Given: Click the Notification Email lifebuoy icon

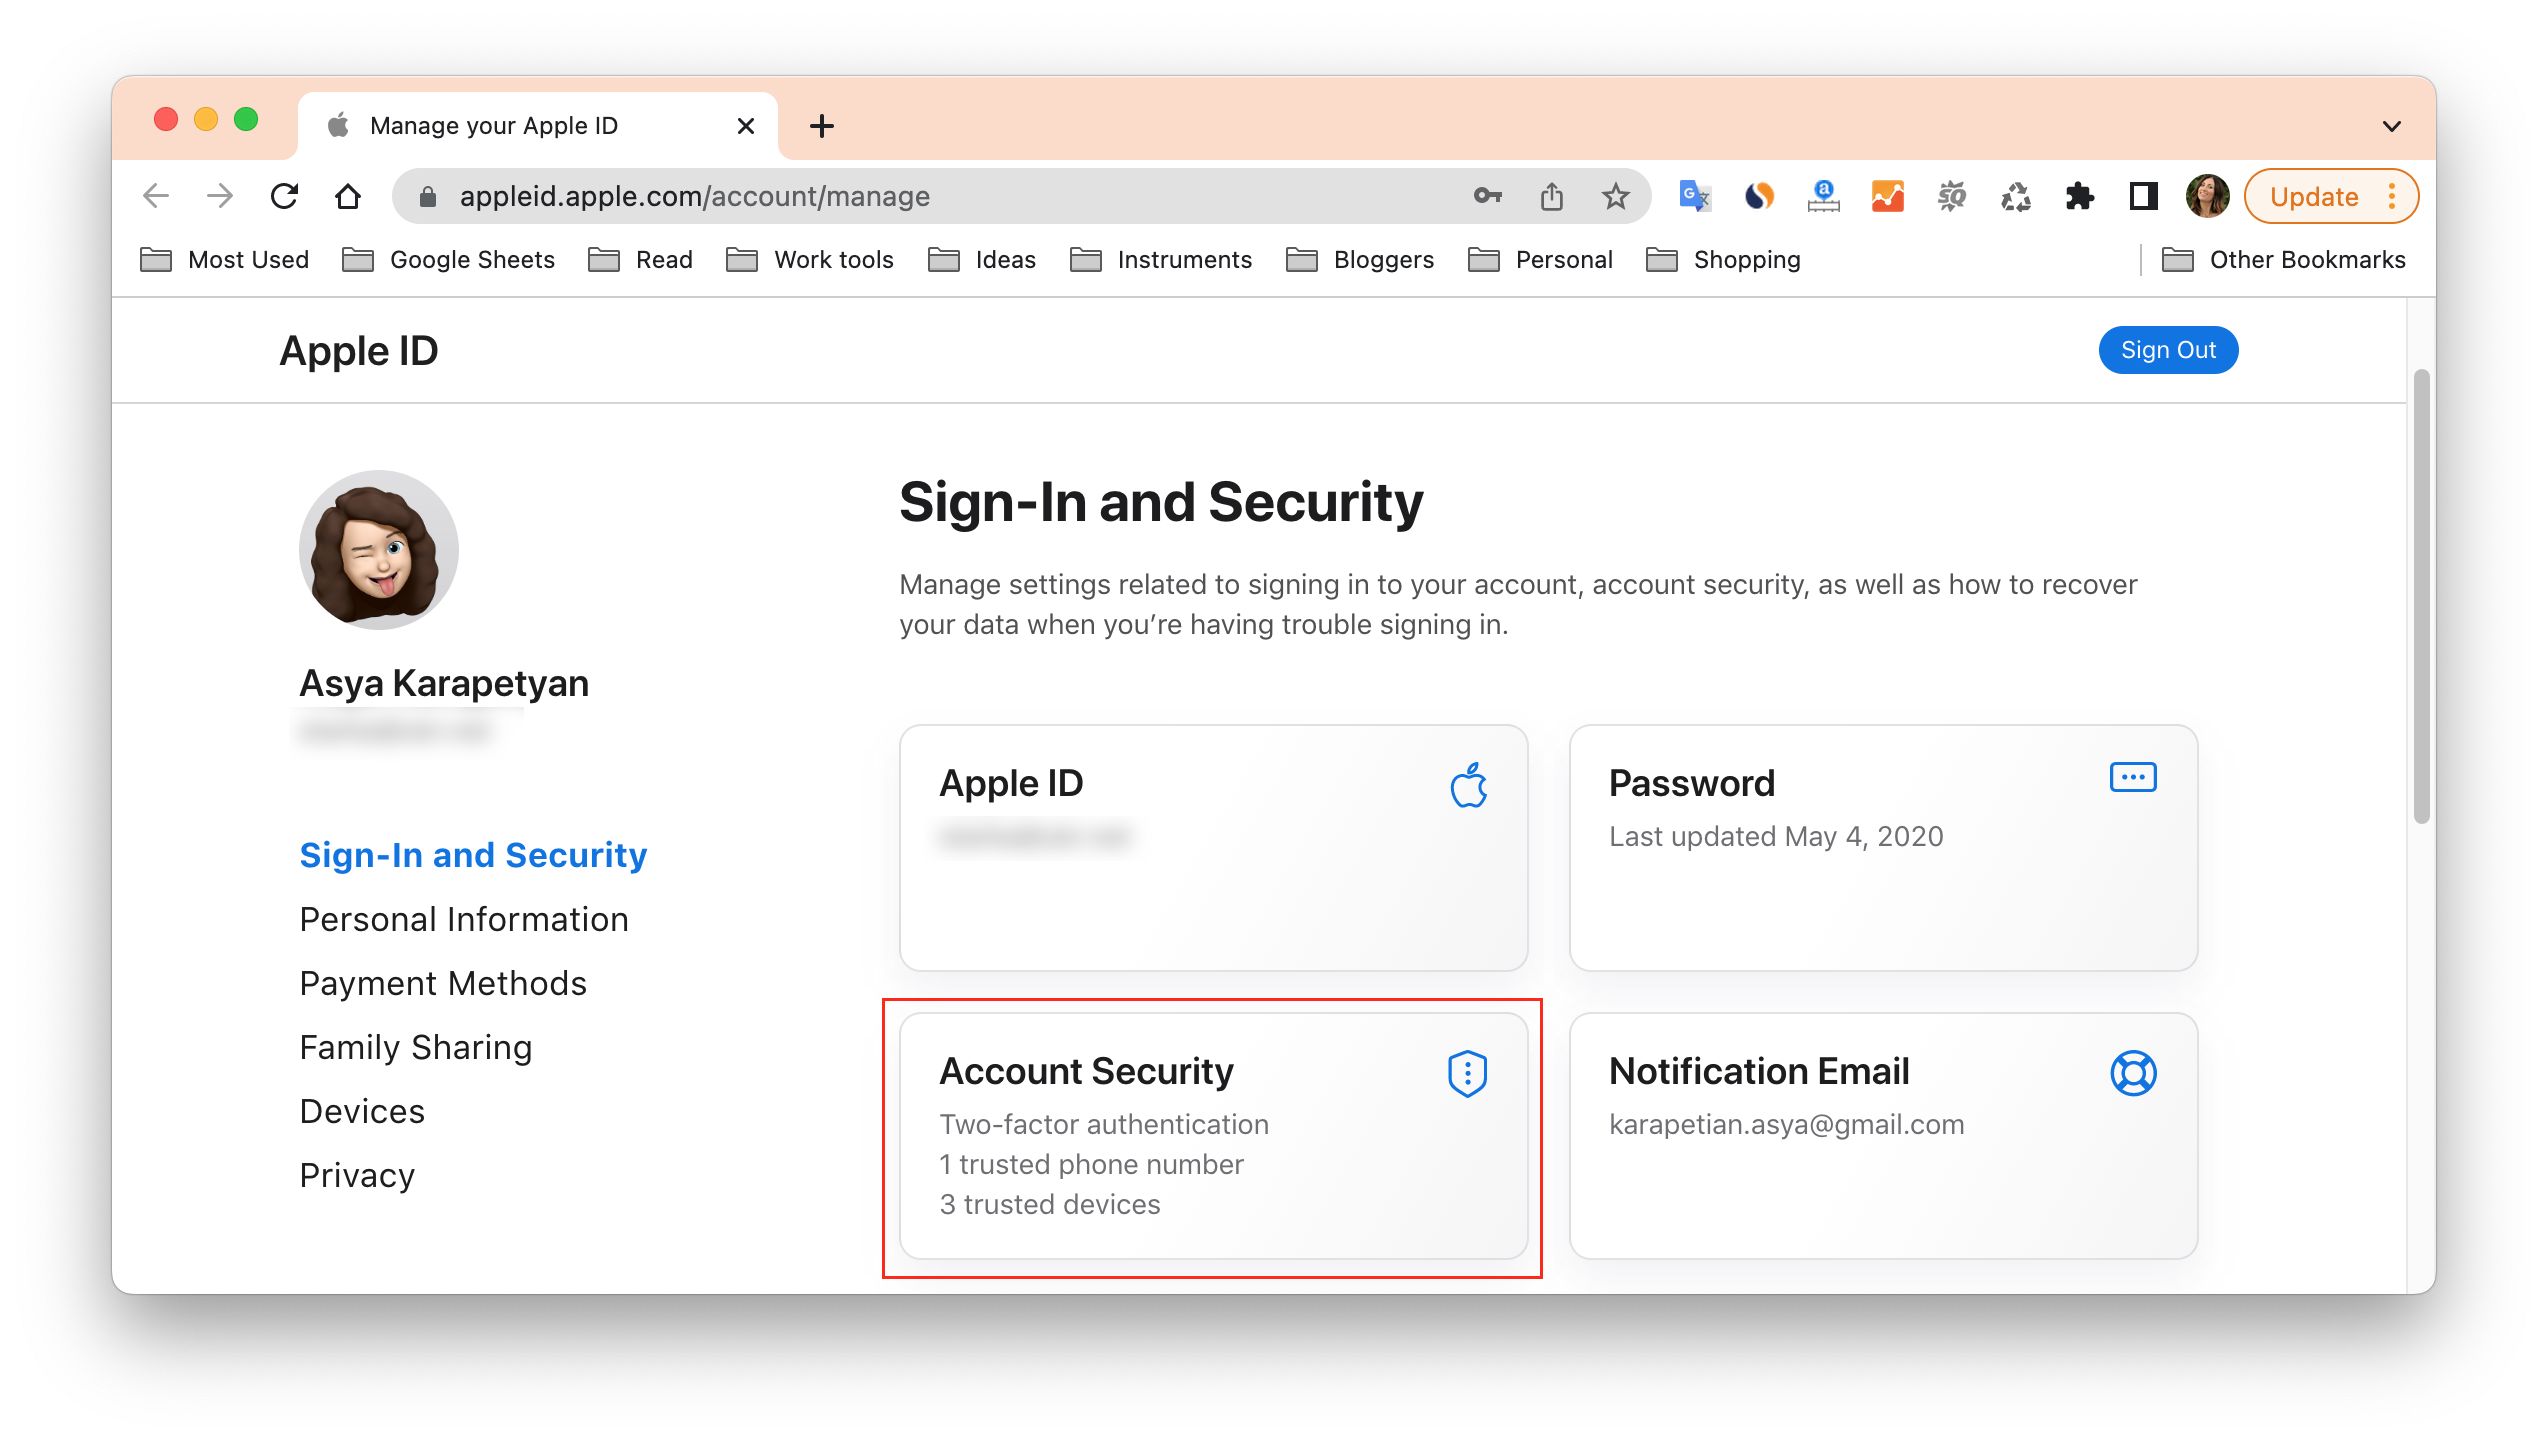Looking at the screenshot, I should coord(2135,1073).
